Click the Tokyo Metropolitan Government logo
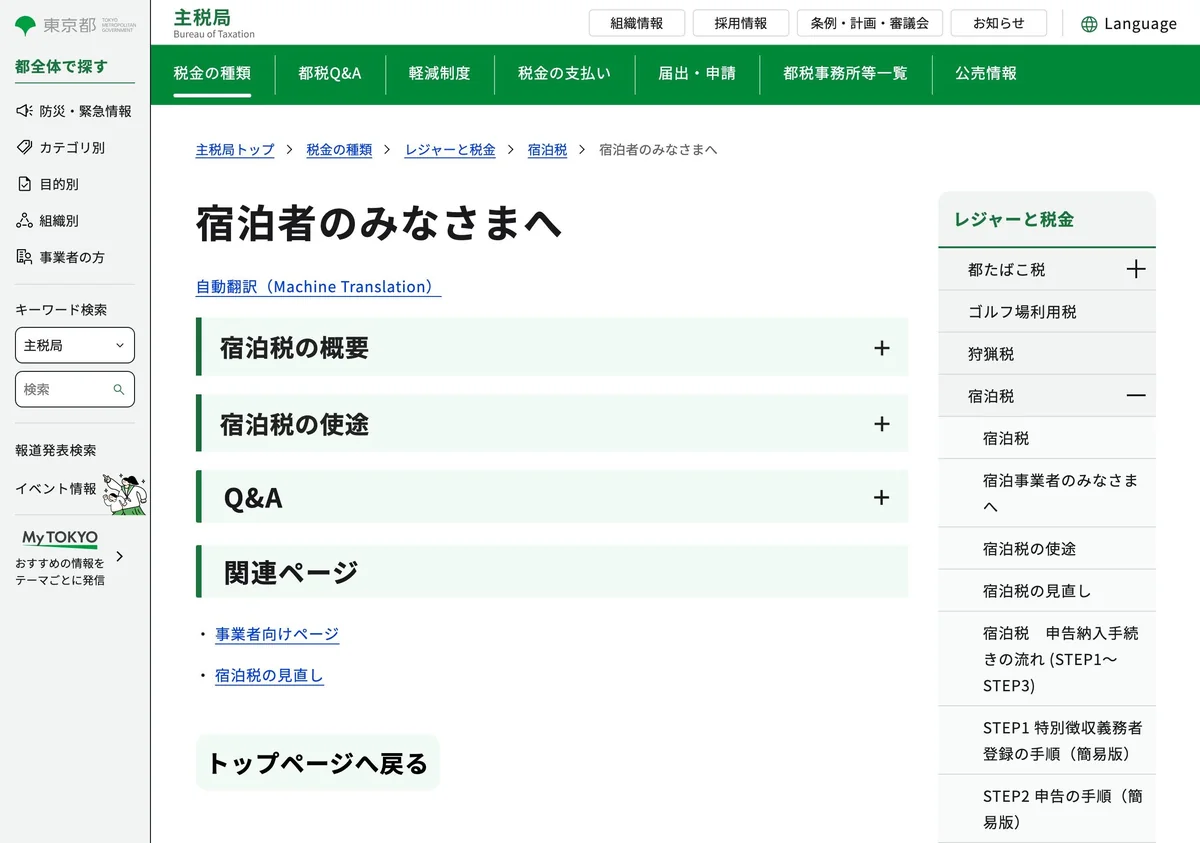 coord(76,25)
